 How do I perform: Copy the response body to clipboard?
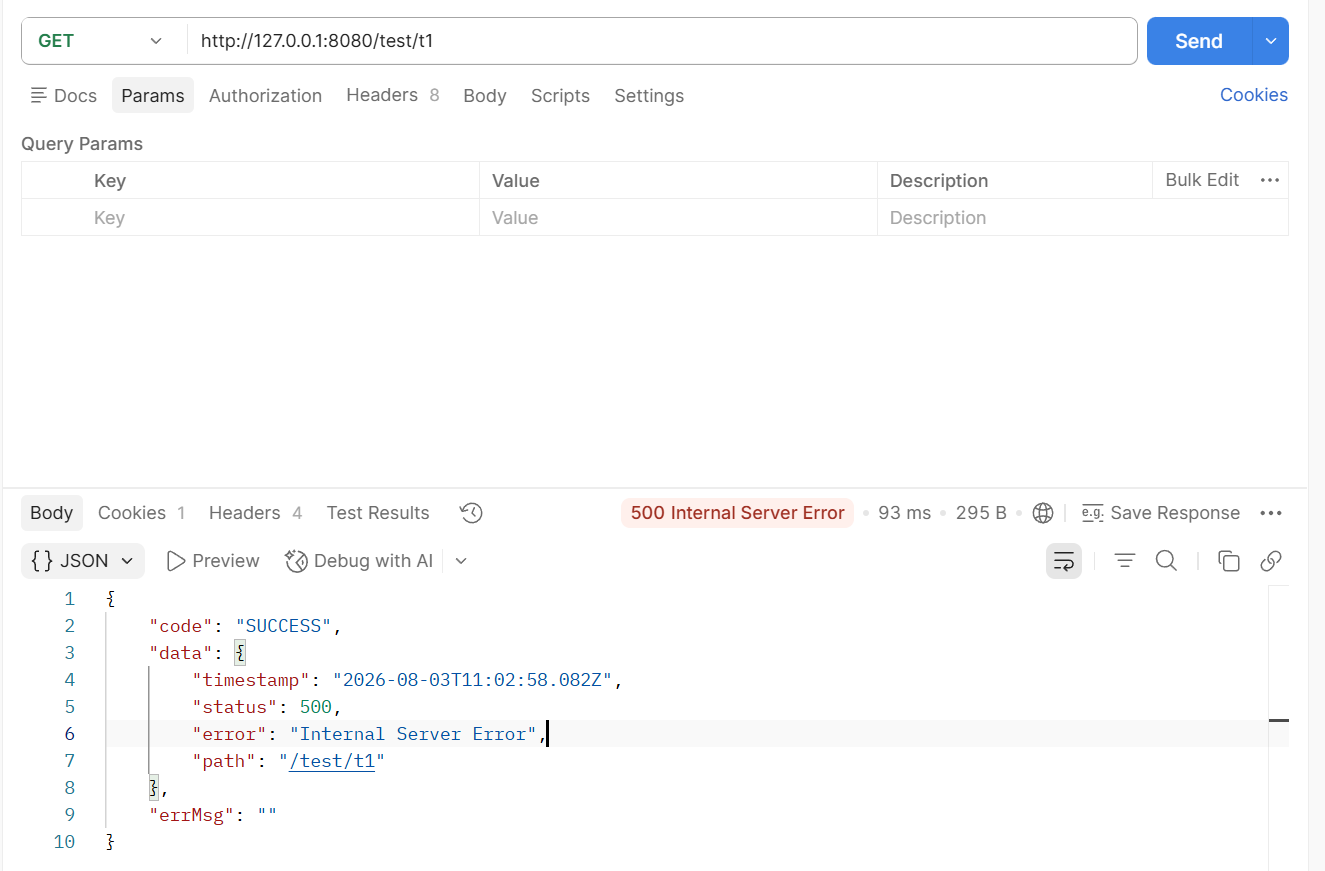[x=1229, y=561]
